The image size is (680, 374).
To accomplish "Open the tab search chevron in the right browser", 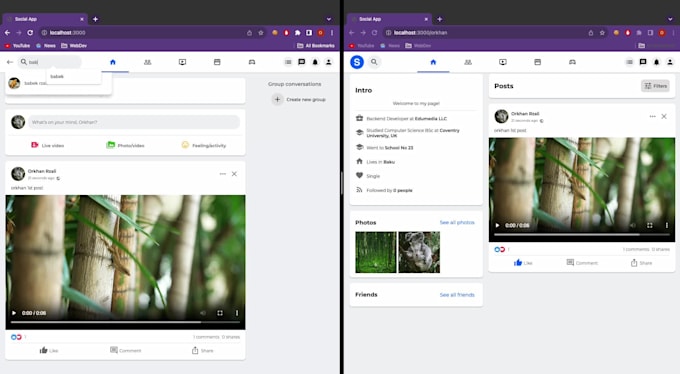I will [x=670, y=19].
